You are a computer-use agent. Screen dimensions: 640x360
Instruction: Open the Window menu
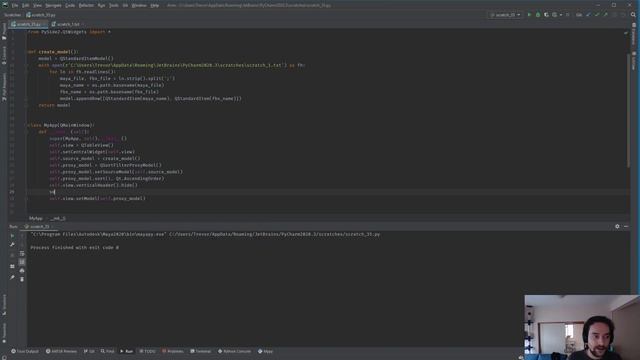139,5
